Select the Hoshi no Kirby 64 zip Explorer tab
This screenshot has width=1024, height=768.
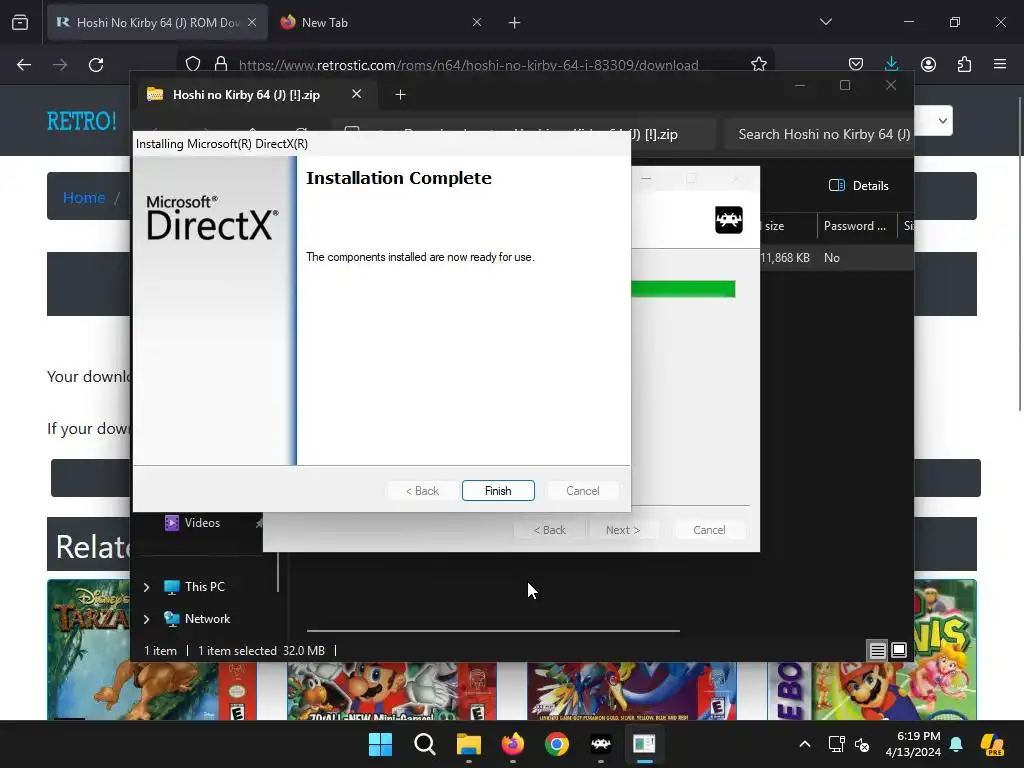pos(246,95)
